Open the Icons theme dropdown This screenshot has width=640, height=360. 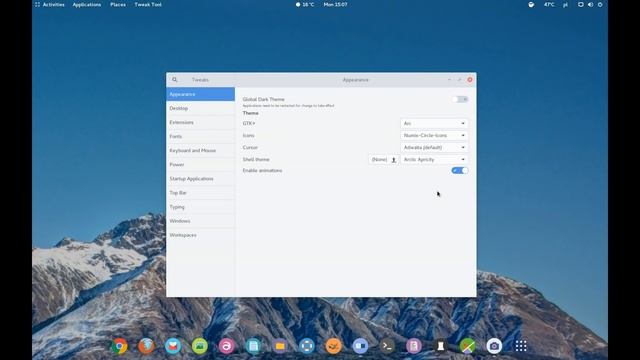click(434, 136)
